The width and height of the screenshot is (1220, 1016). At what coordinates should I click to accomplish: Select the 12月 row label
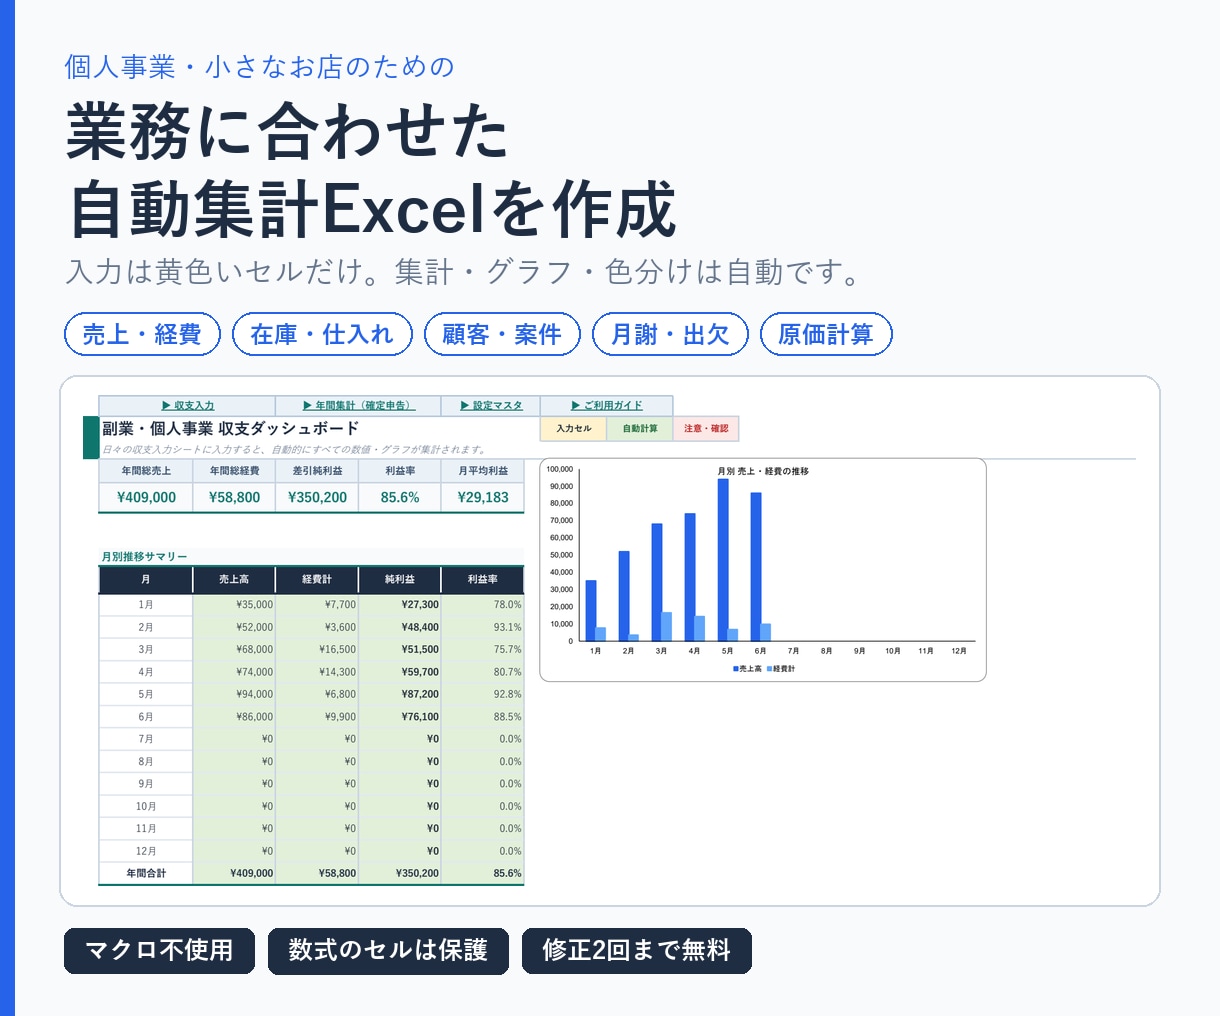point(146,851)
